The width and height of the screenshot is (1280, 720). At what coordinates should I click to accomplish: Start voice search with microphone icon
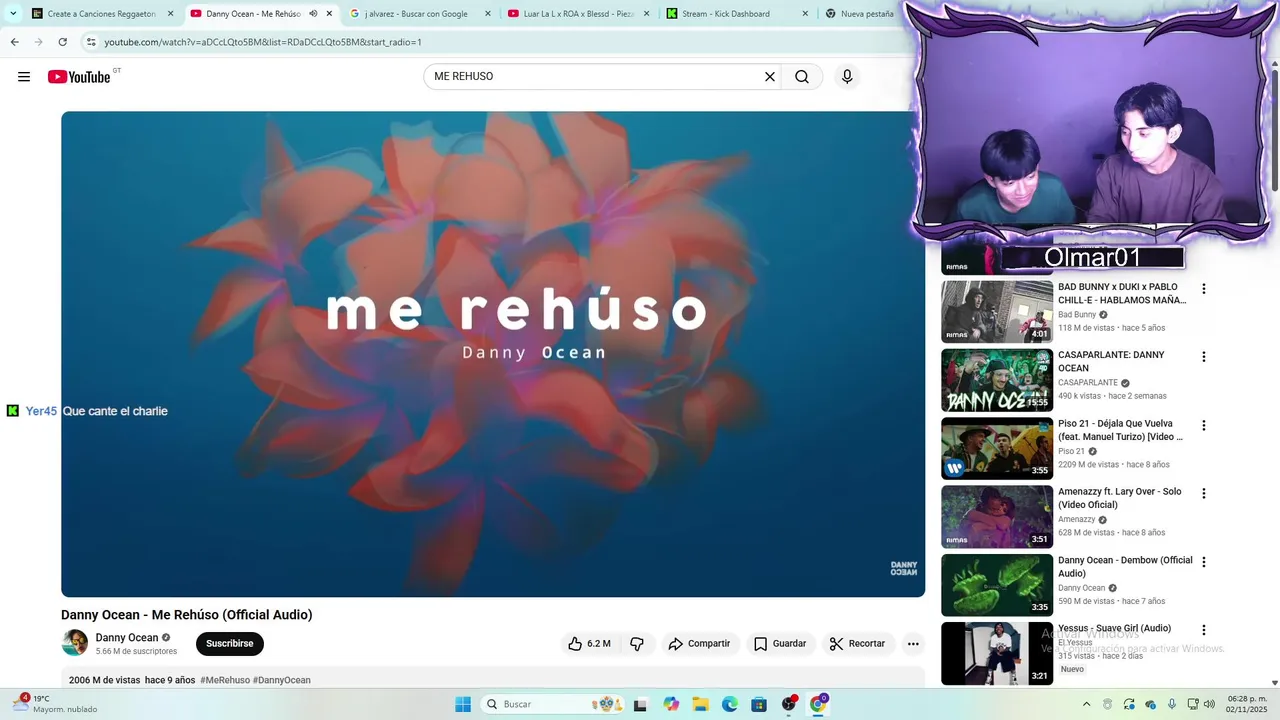847,77
